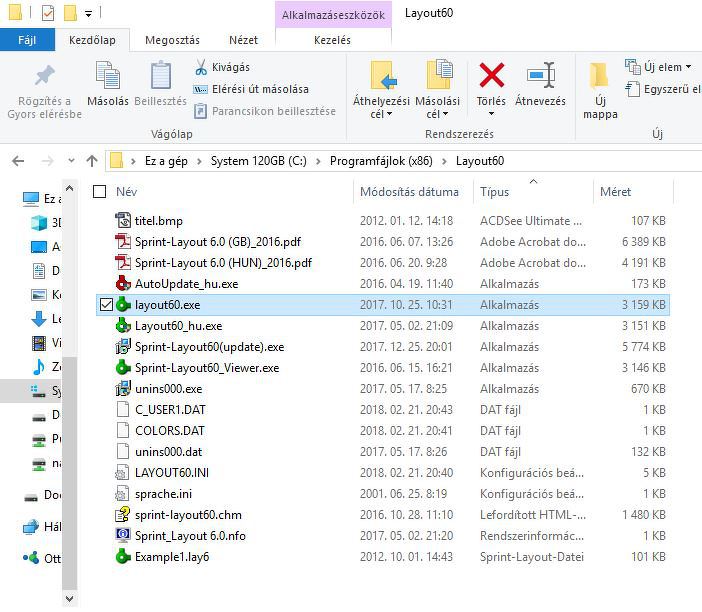Click the Sprint_Layout 6.0.nfo icon

click(123, 536)
